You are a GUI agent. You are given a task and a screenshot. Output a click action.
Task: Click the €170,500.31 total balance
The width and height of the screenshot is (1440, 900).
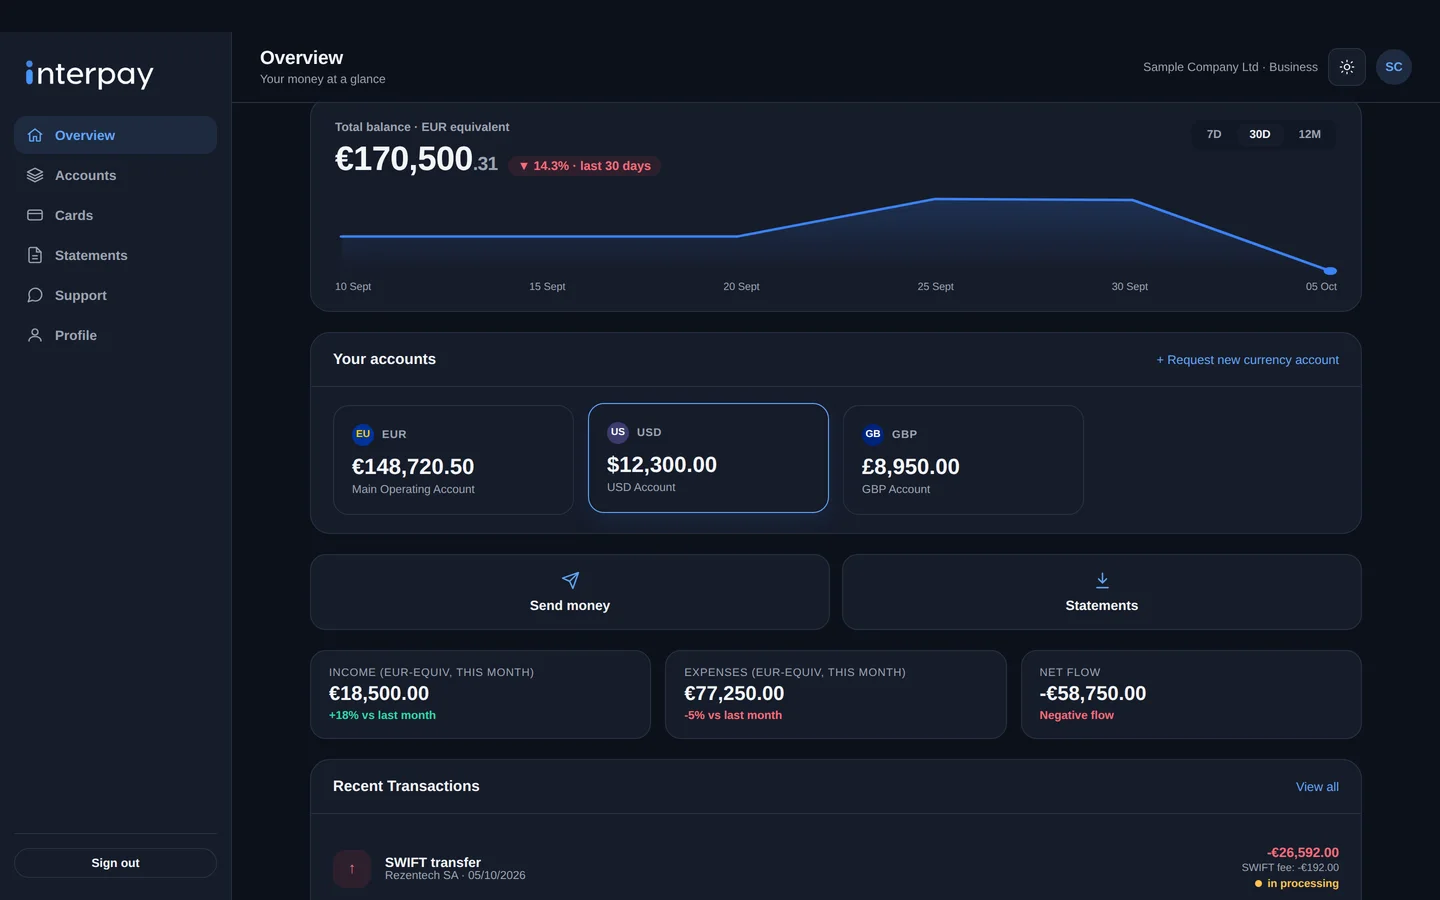click(x=416, y=159)
